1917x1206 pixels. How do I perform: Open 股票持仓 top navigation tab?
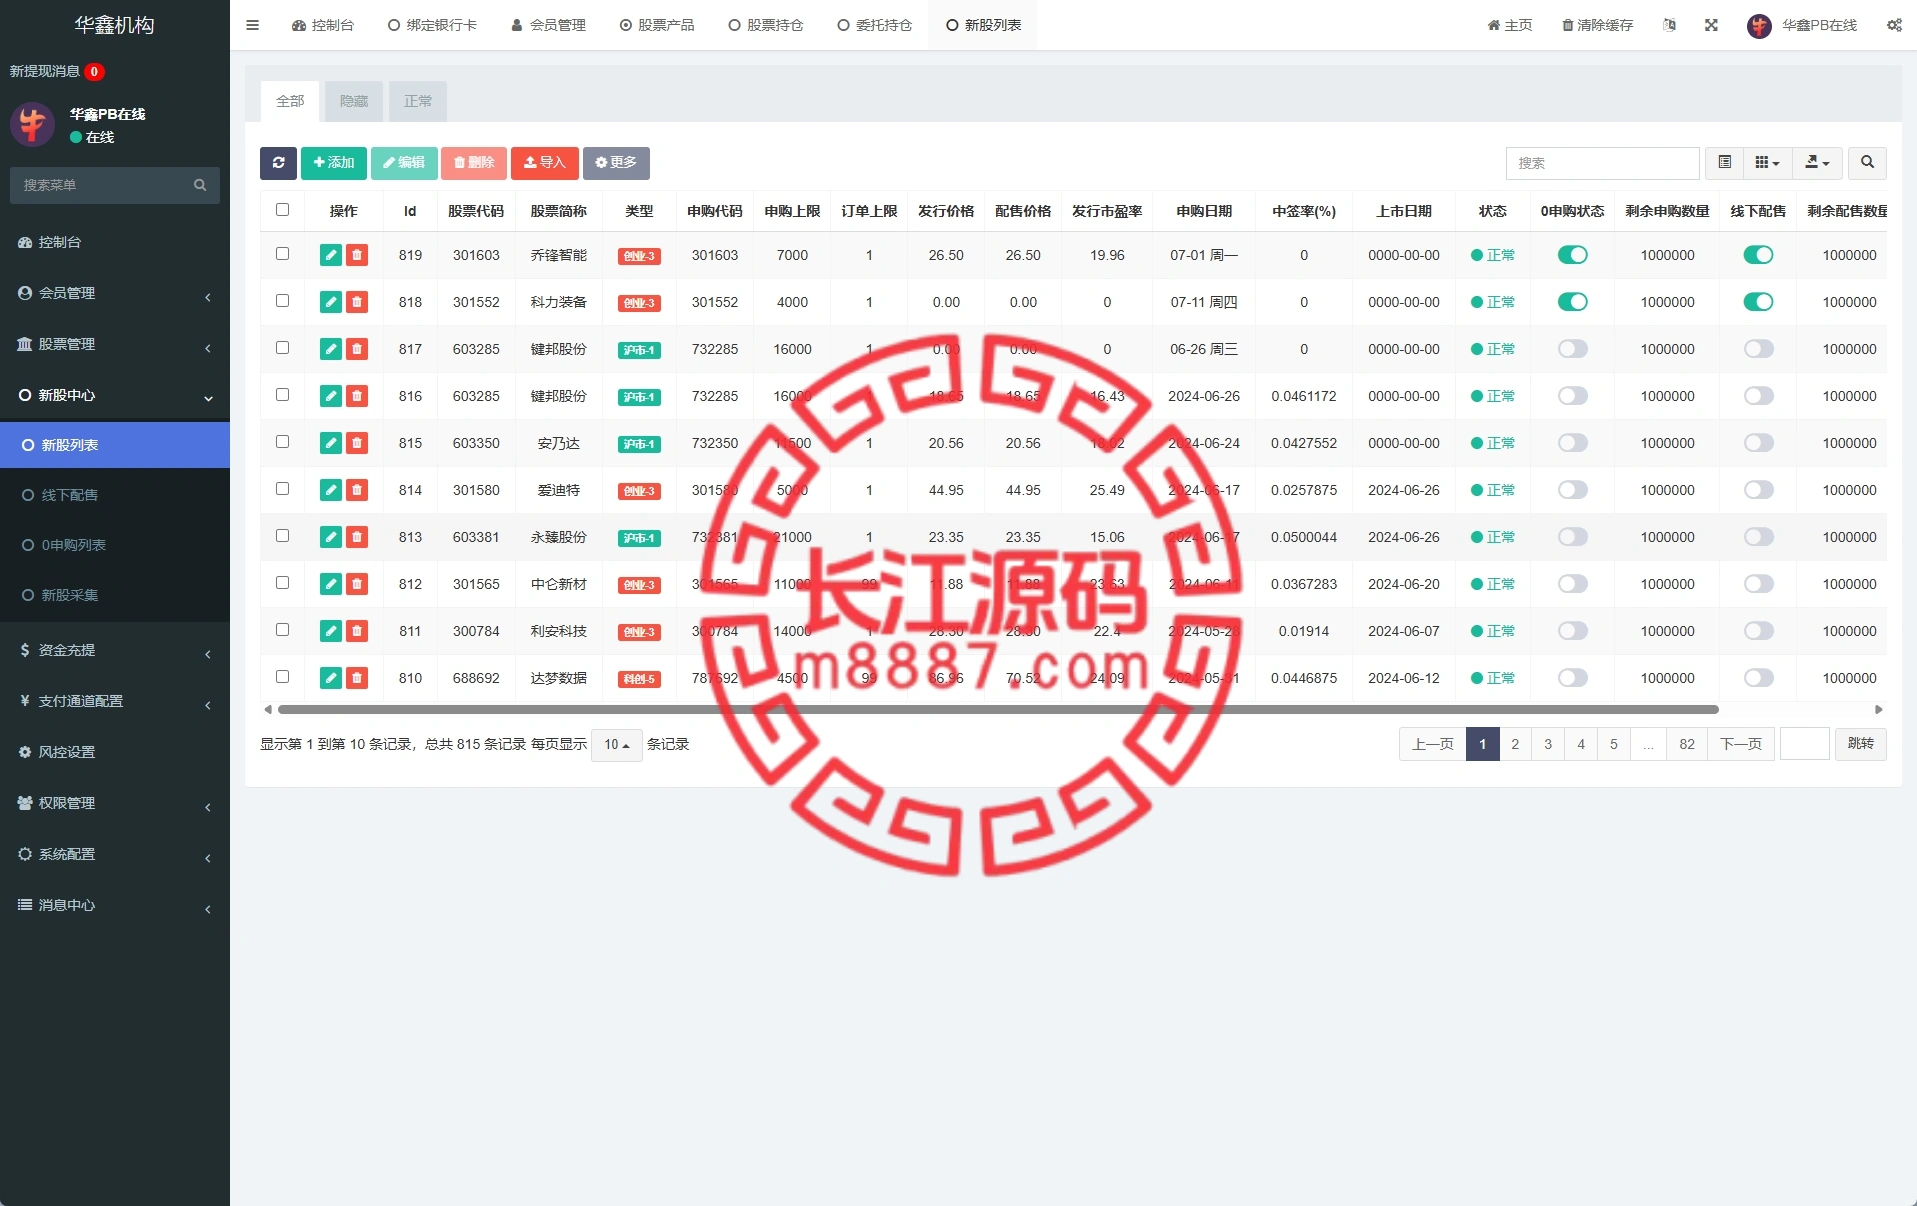pos(766,25)
